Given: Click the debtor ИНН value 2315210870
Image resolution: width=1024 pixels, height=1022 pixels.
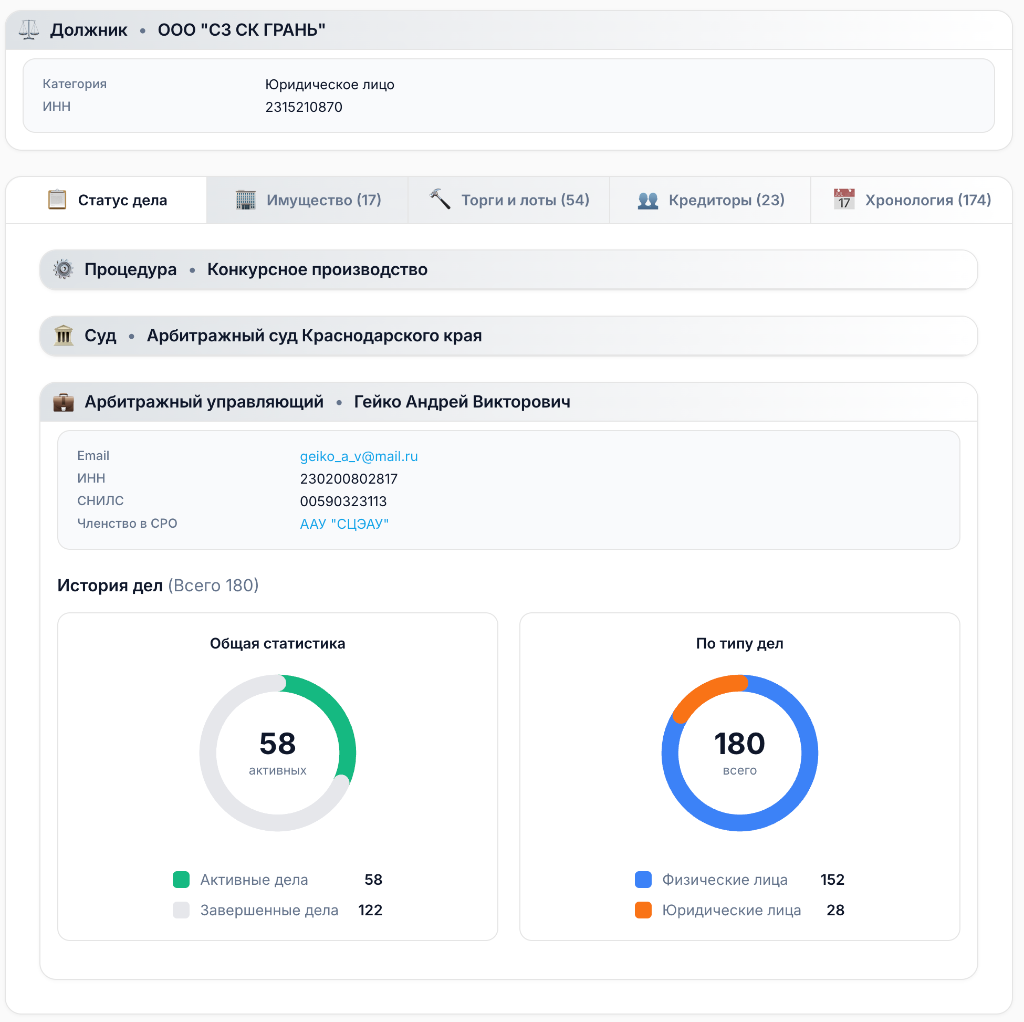Looking at the screenshot, I should click(x=304, y=107).
